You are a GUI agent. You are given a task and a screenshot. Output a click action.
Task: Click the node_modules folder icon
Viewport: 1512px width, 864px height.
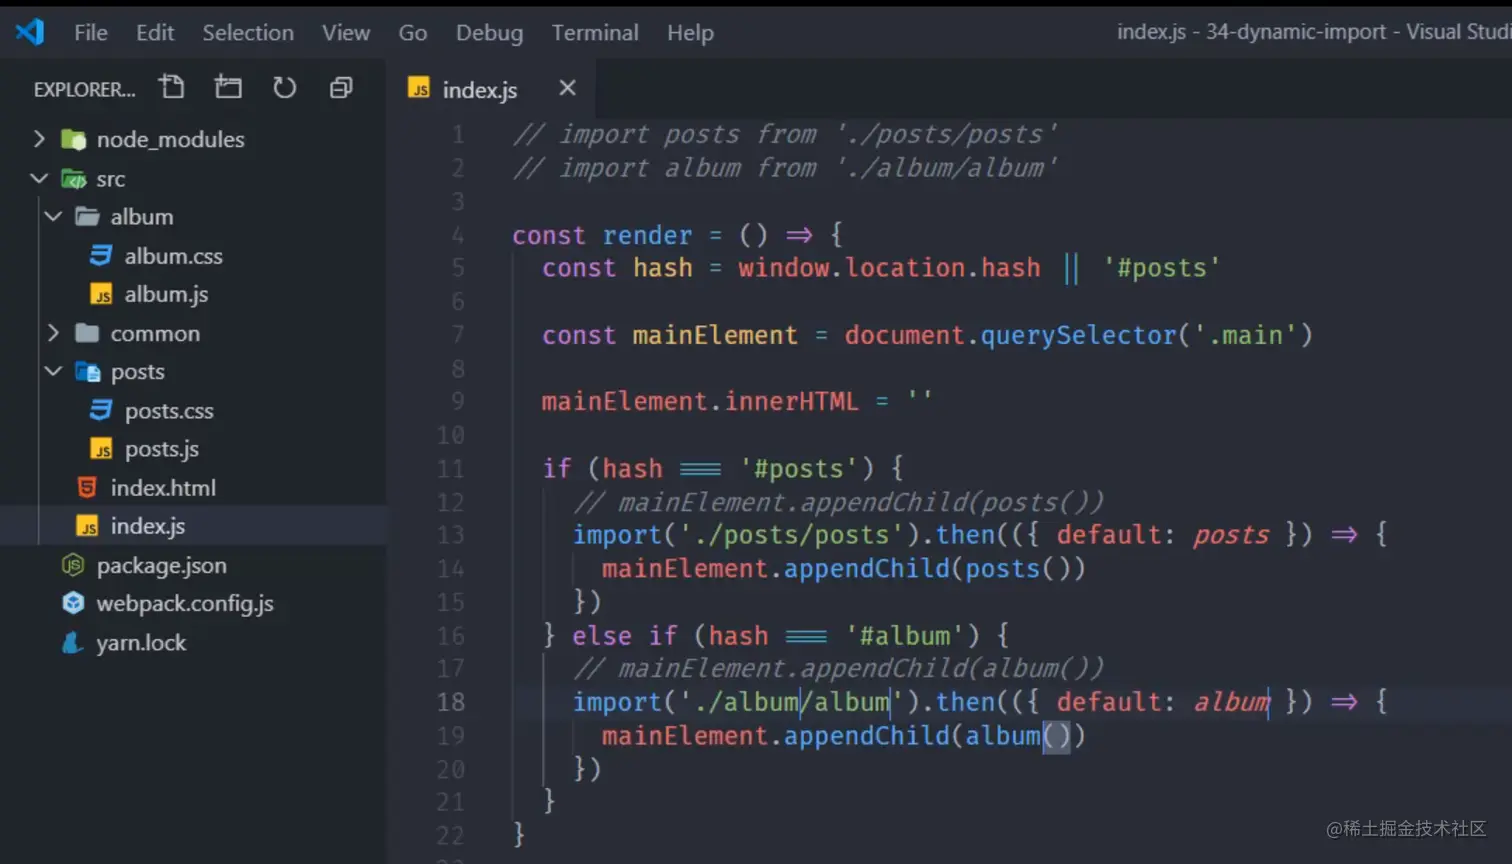(73, 139)
